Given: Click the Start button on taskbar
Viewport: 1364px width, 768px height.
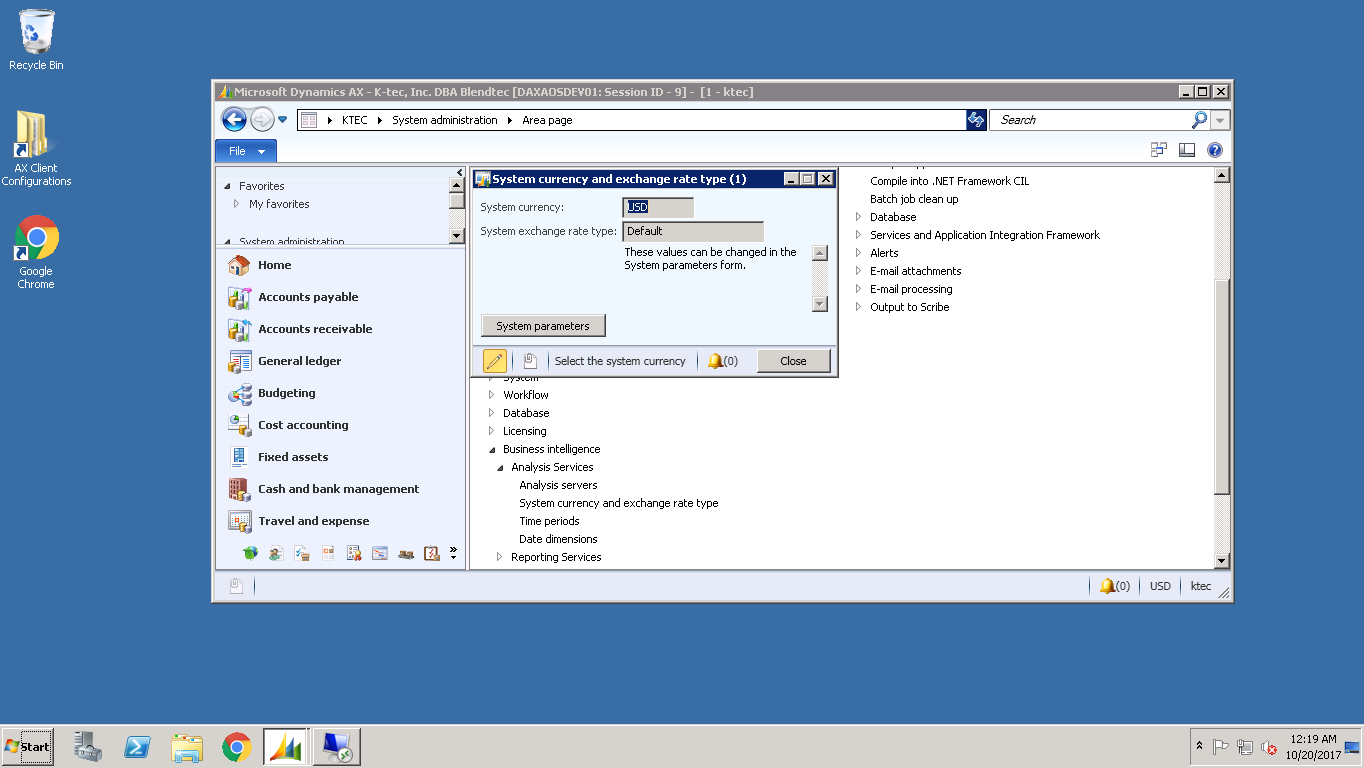Looking at the screenshot, I should click(x=28, y=747).
